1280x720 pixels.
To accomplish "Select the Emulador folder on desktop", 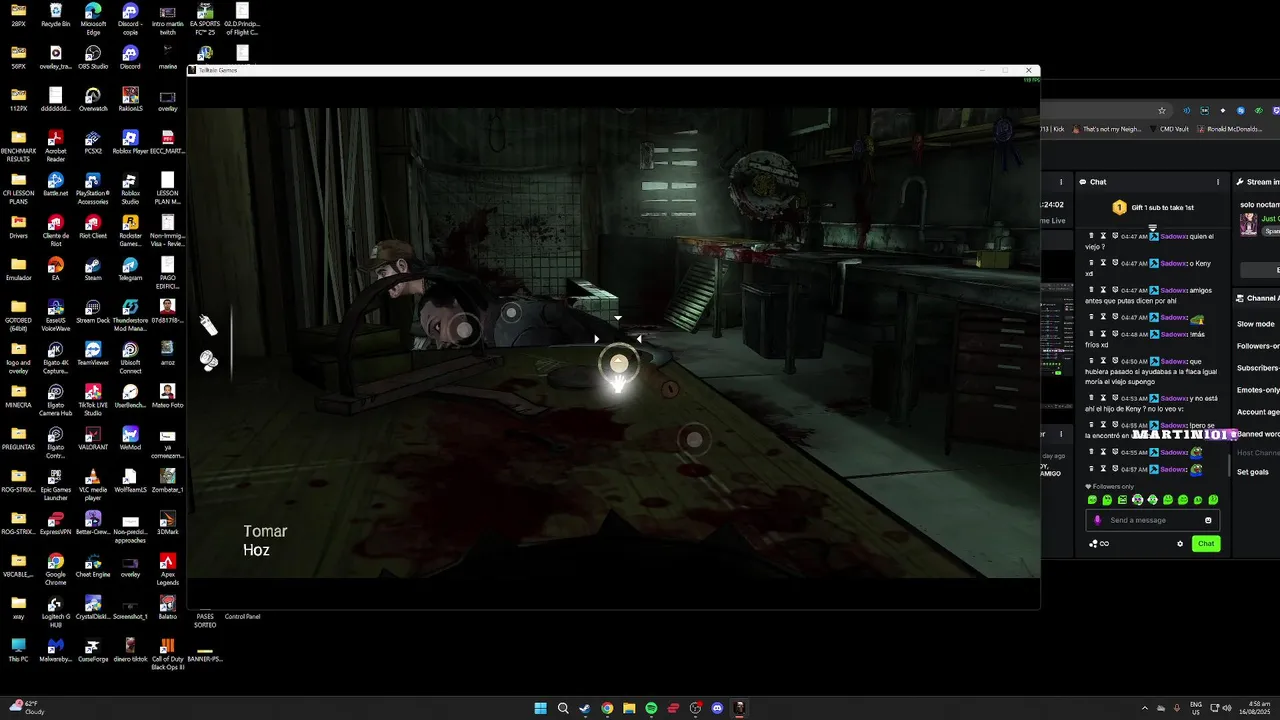I will click(x=19, y=269).
